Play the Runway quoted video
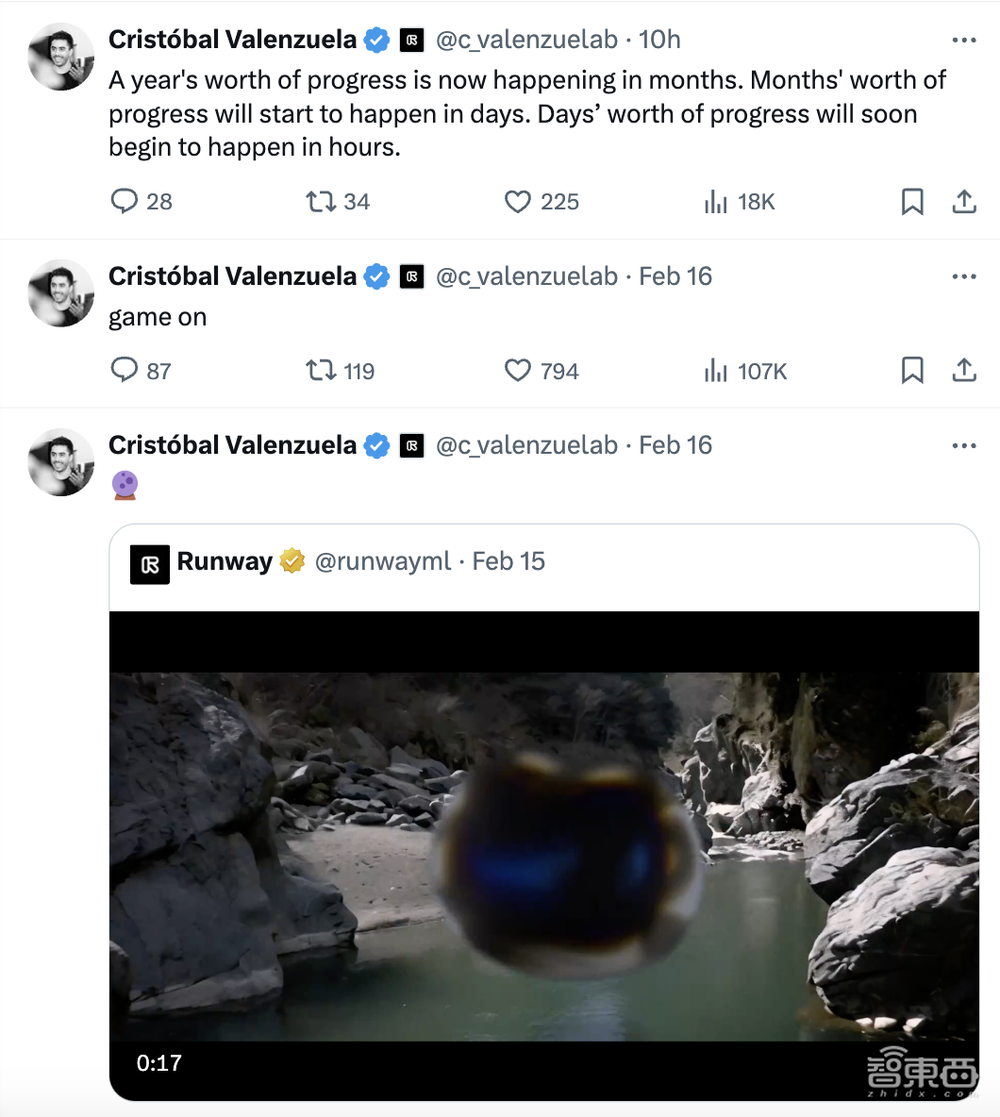Screen dimensions: 1000x1117 (x=544, y=855)
